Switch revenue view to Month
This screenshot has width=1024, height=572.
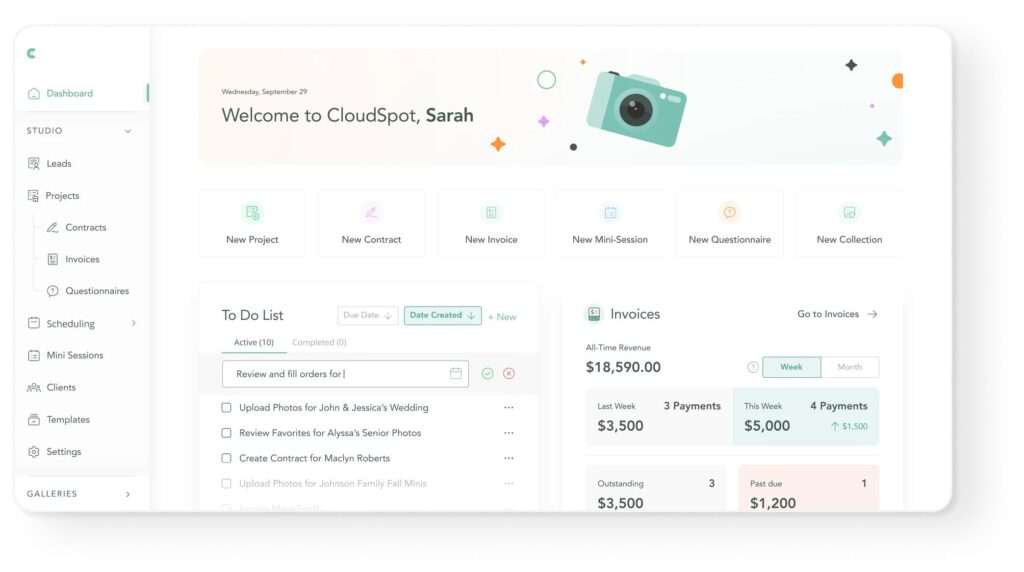tap(850, 367)
